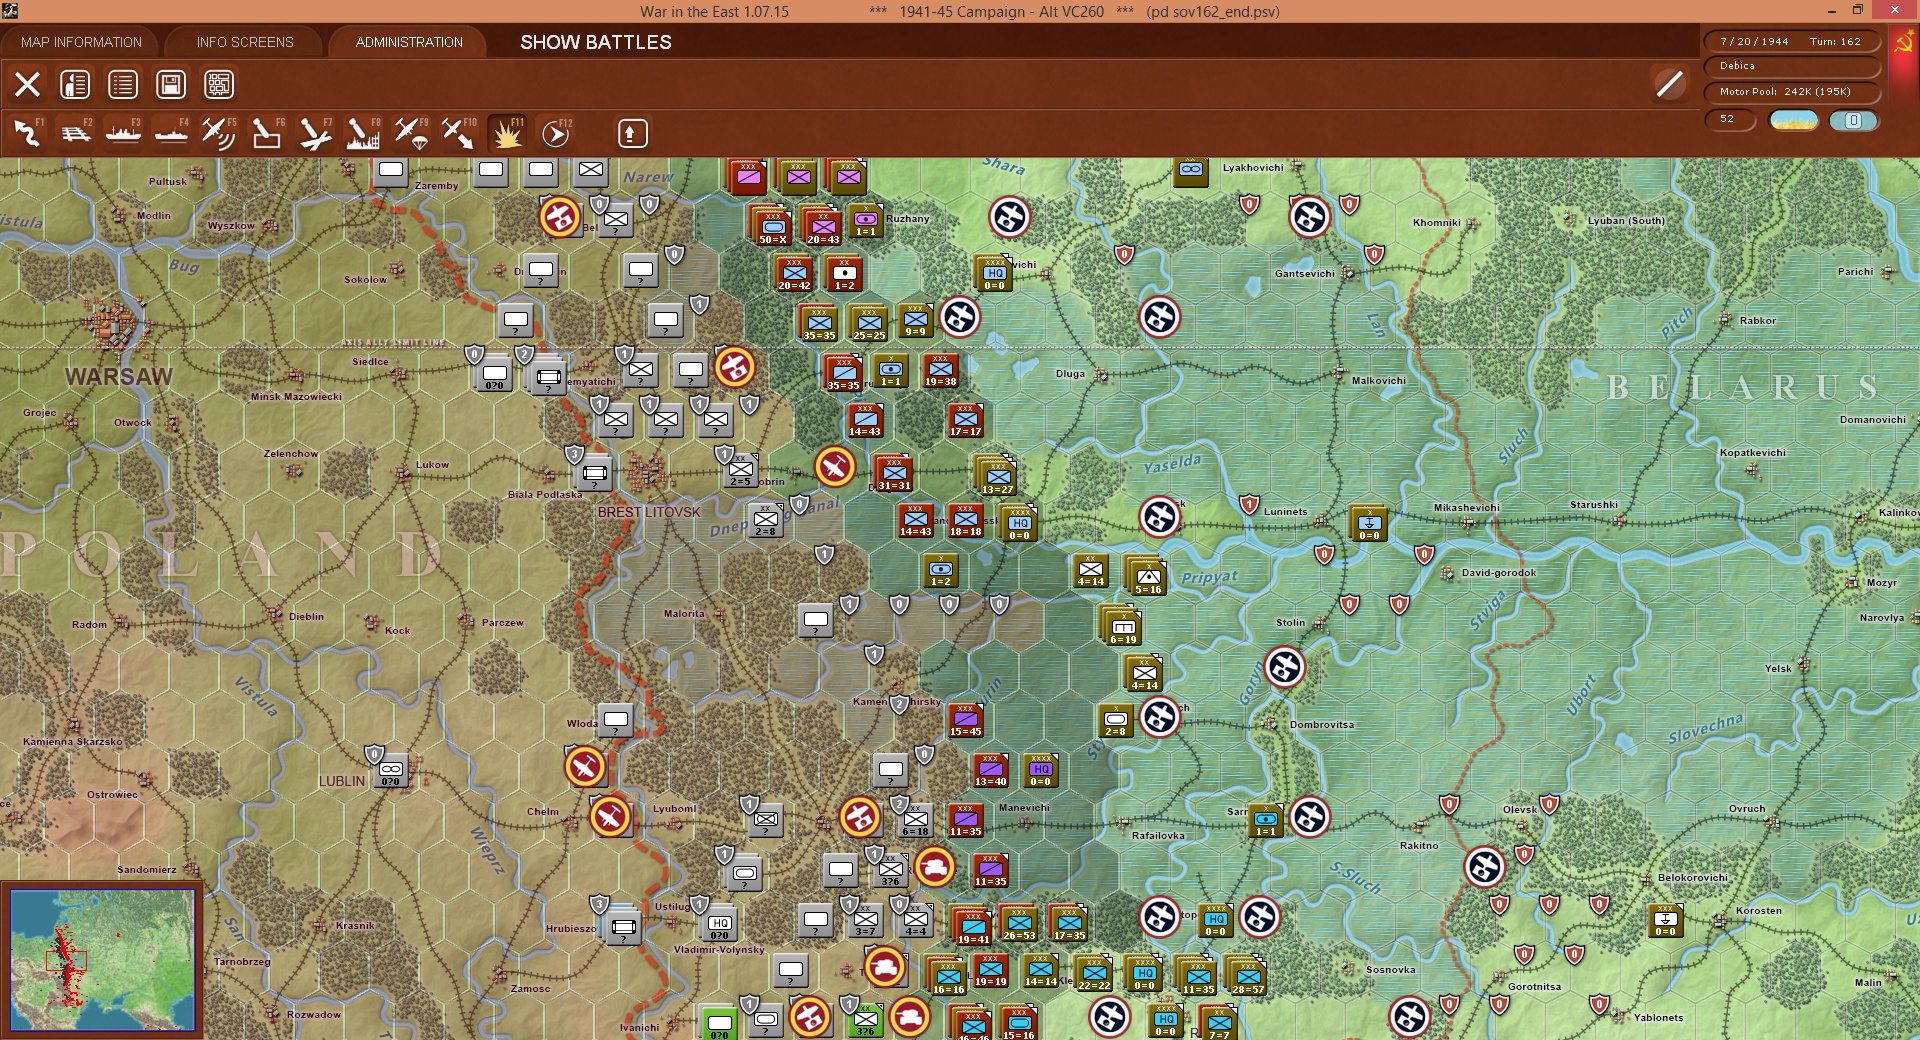The image size is (1920, 1040).
Task: Select the Soviet unit labeled 31=31
Action: 894,473
